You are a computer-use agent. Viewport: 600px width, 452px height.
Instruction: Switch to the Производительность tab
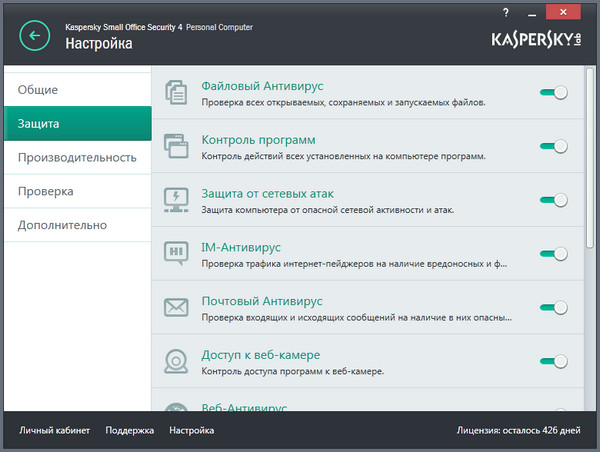coord(76,157)
